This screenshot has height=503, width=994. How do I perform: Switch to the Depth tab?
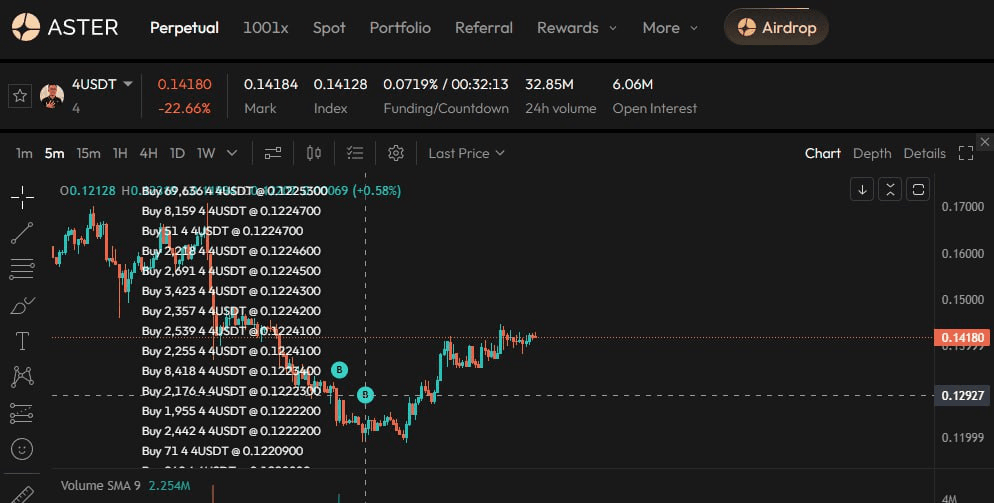pos(871,153)
